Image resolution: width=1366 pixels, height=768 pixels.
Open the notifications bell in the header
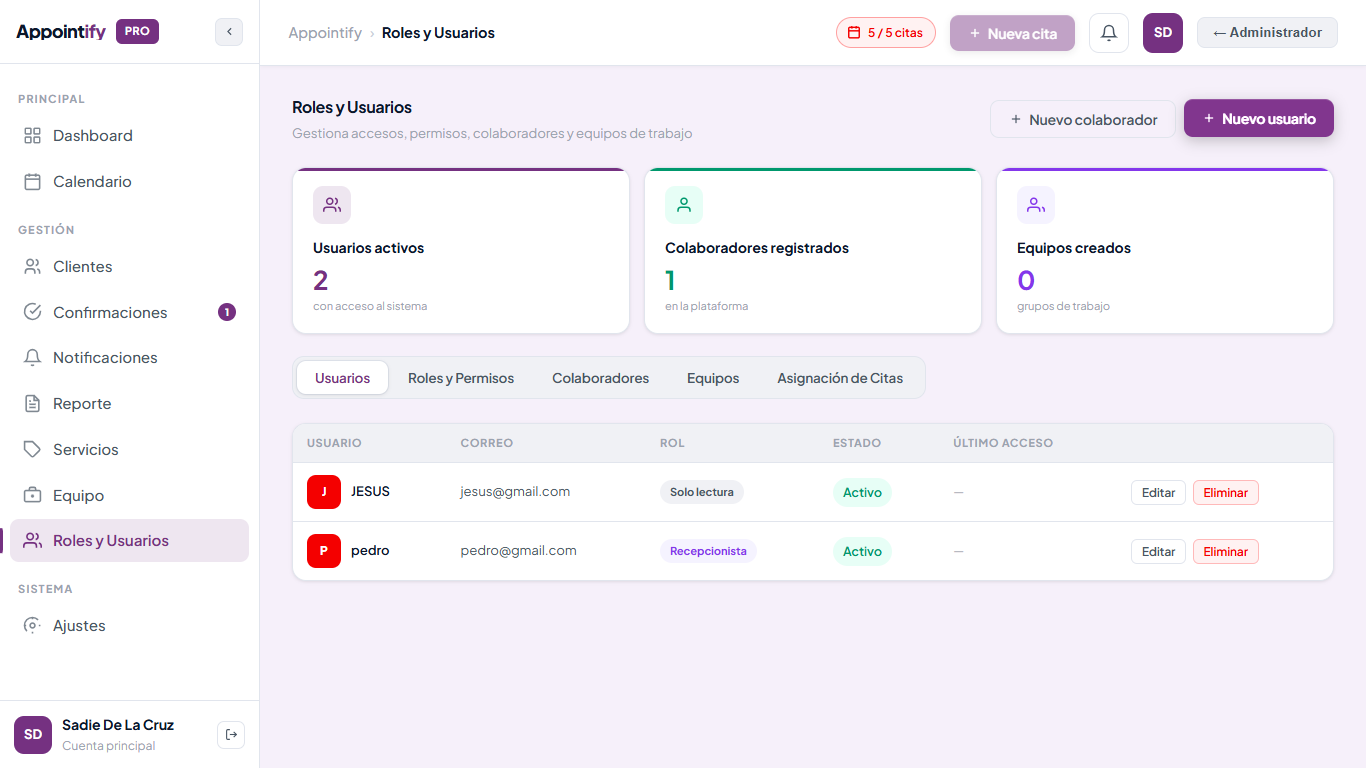tap(1109, 33)
